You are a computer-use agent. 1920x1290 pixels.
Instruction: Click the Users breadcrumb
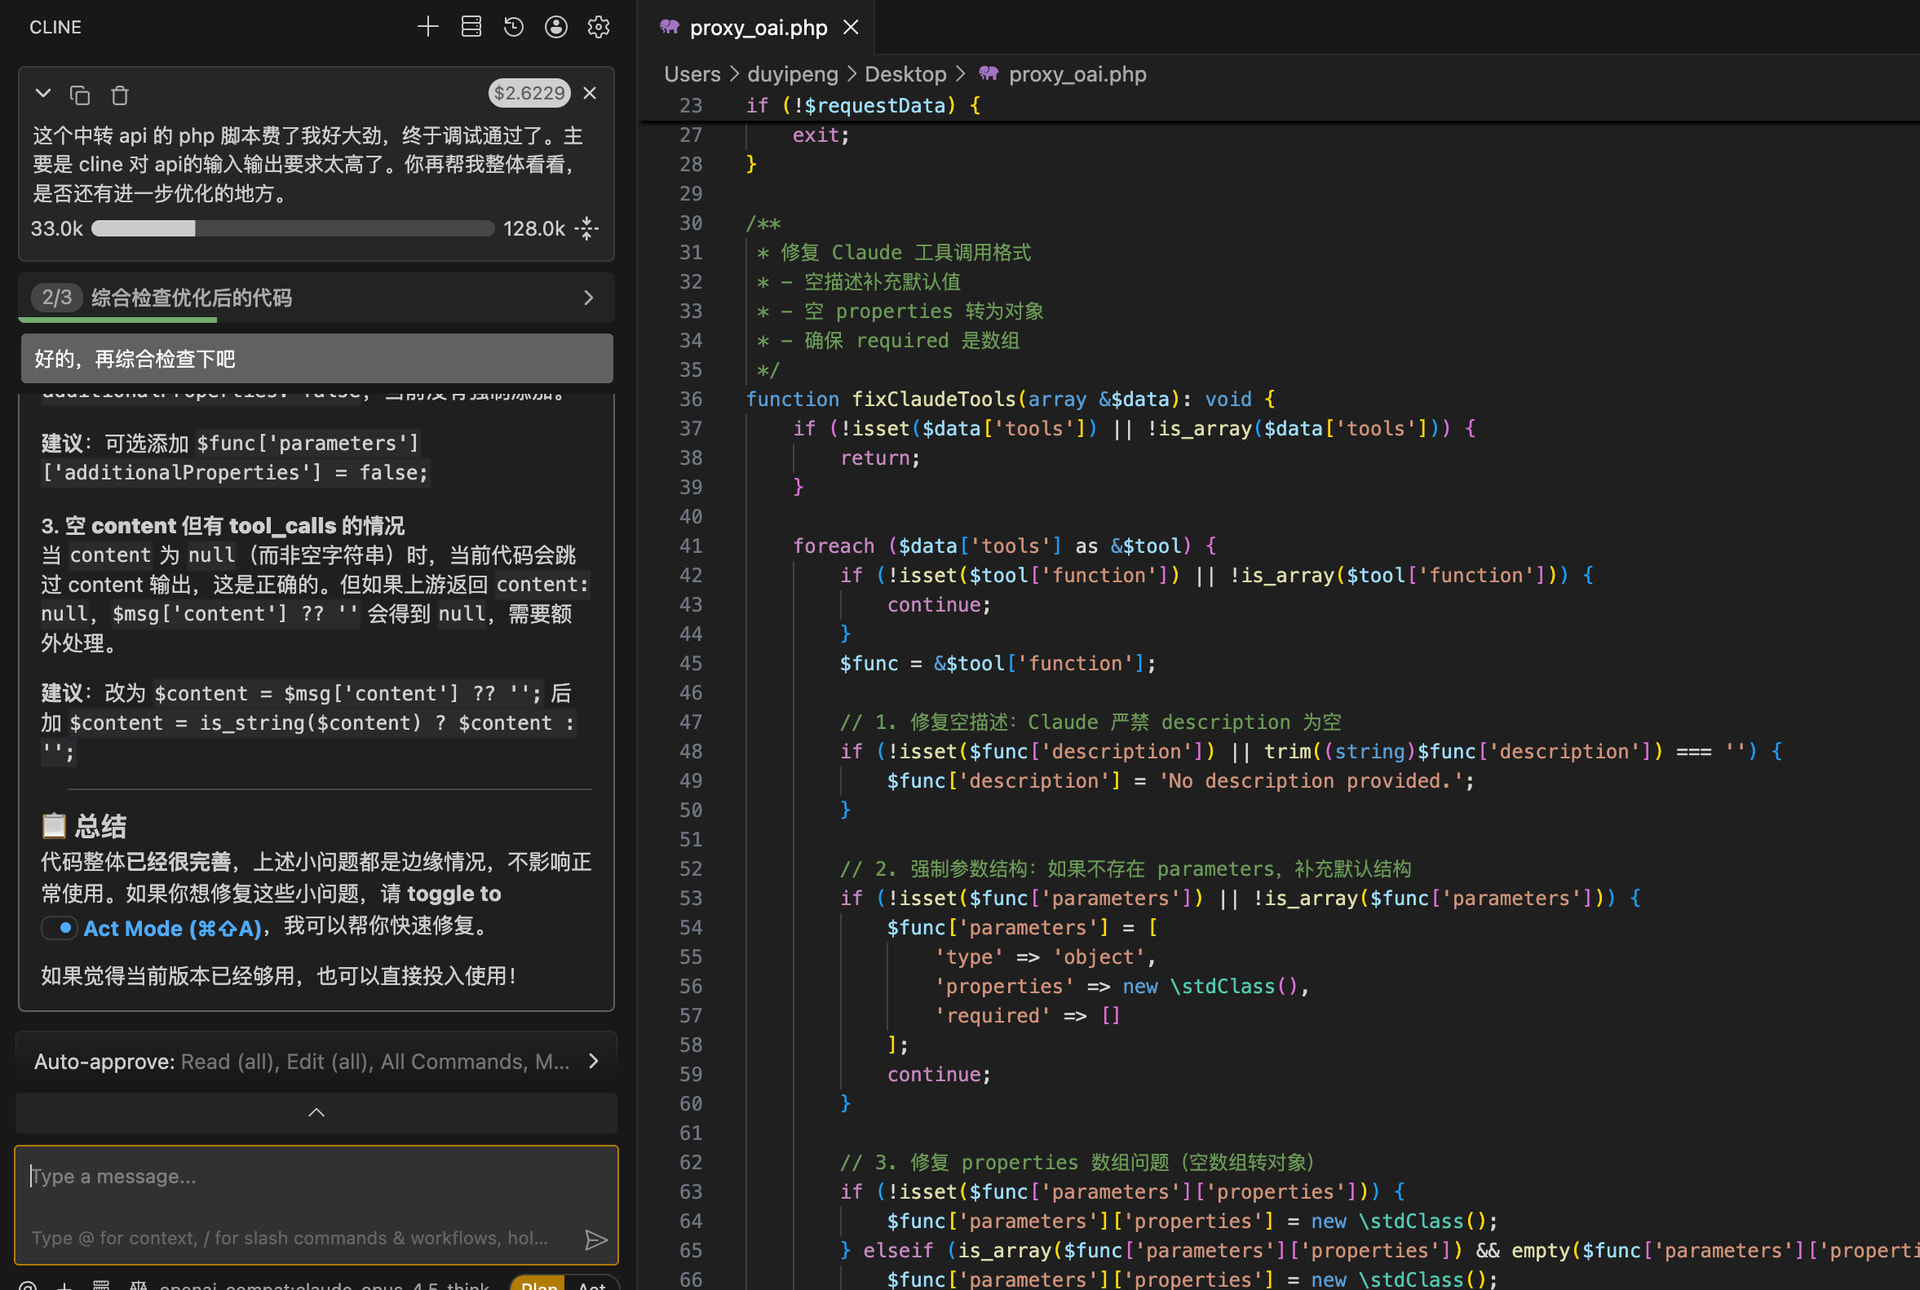point(692,74)
